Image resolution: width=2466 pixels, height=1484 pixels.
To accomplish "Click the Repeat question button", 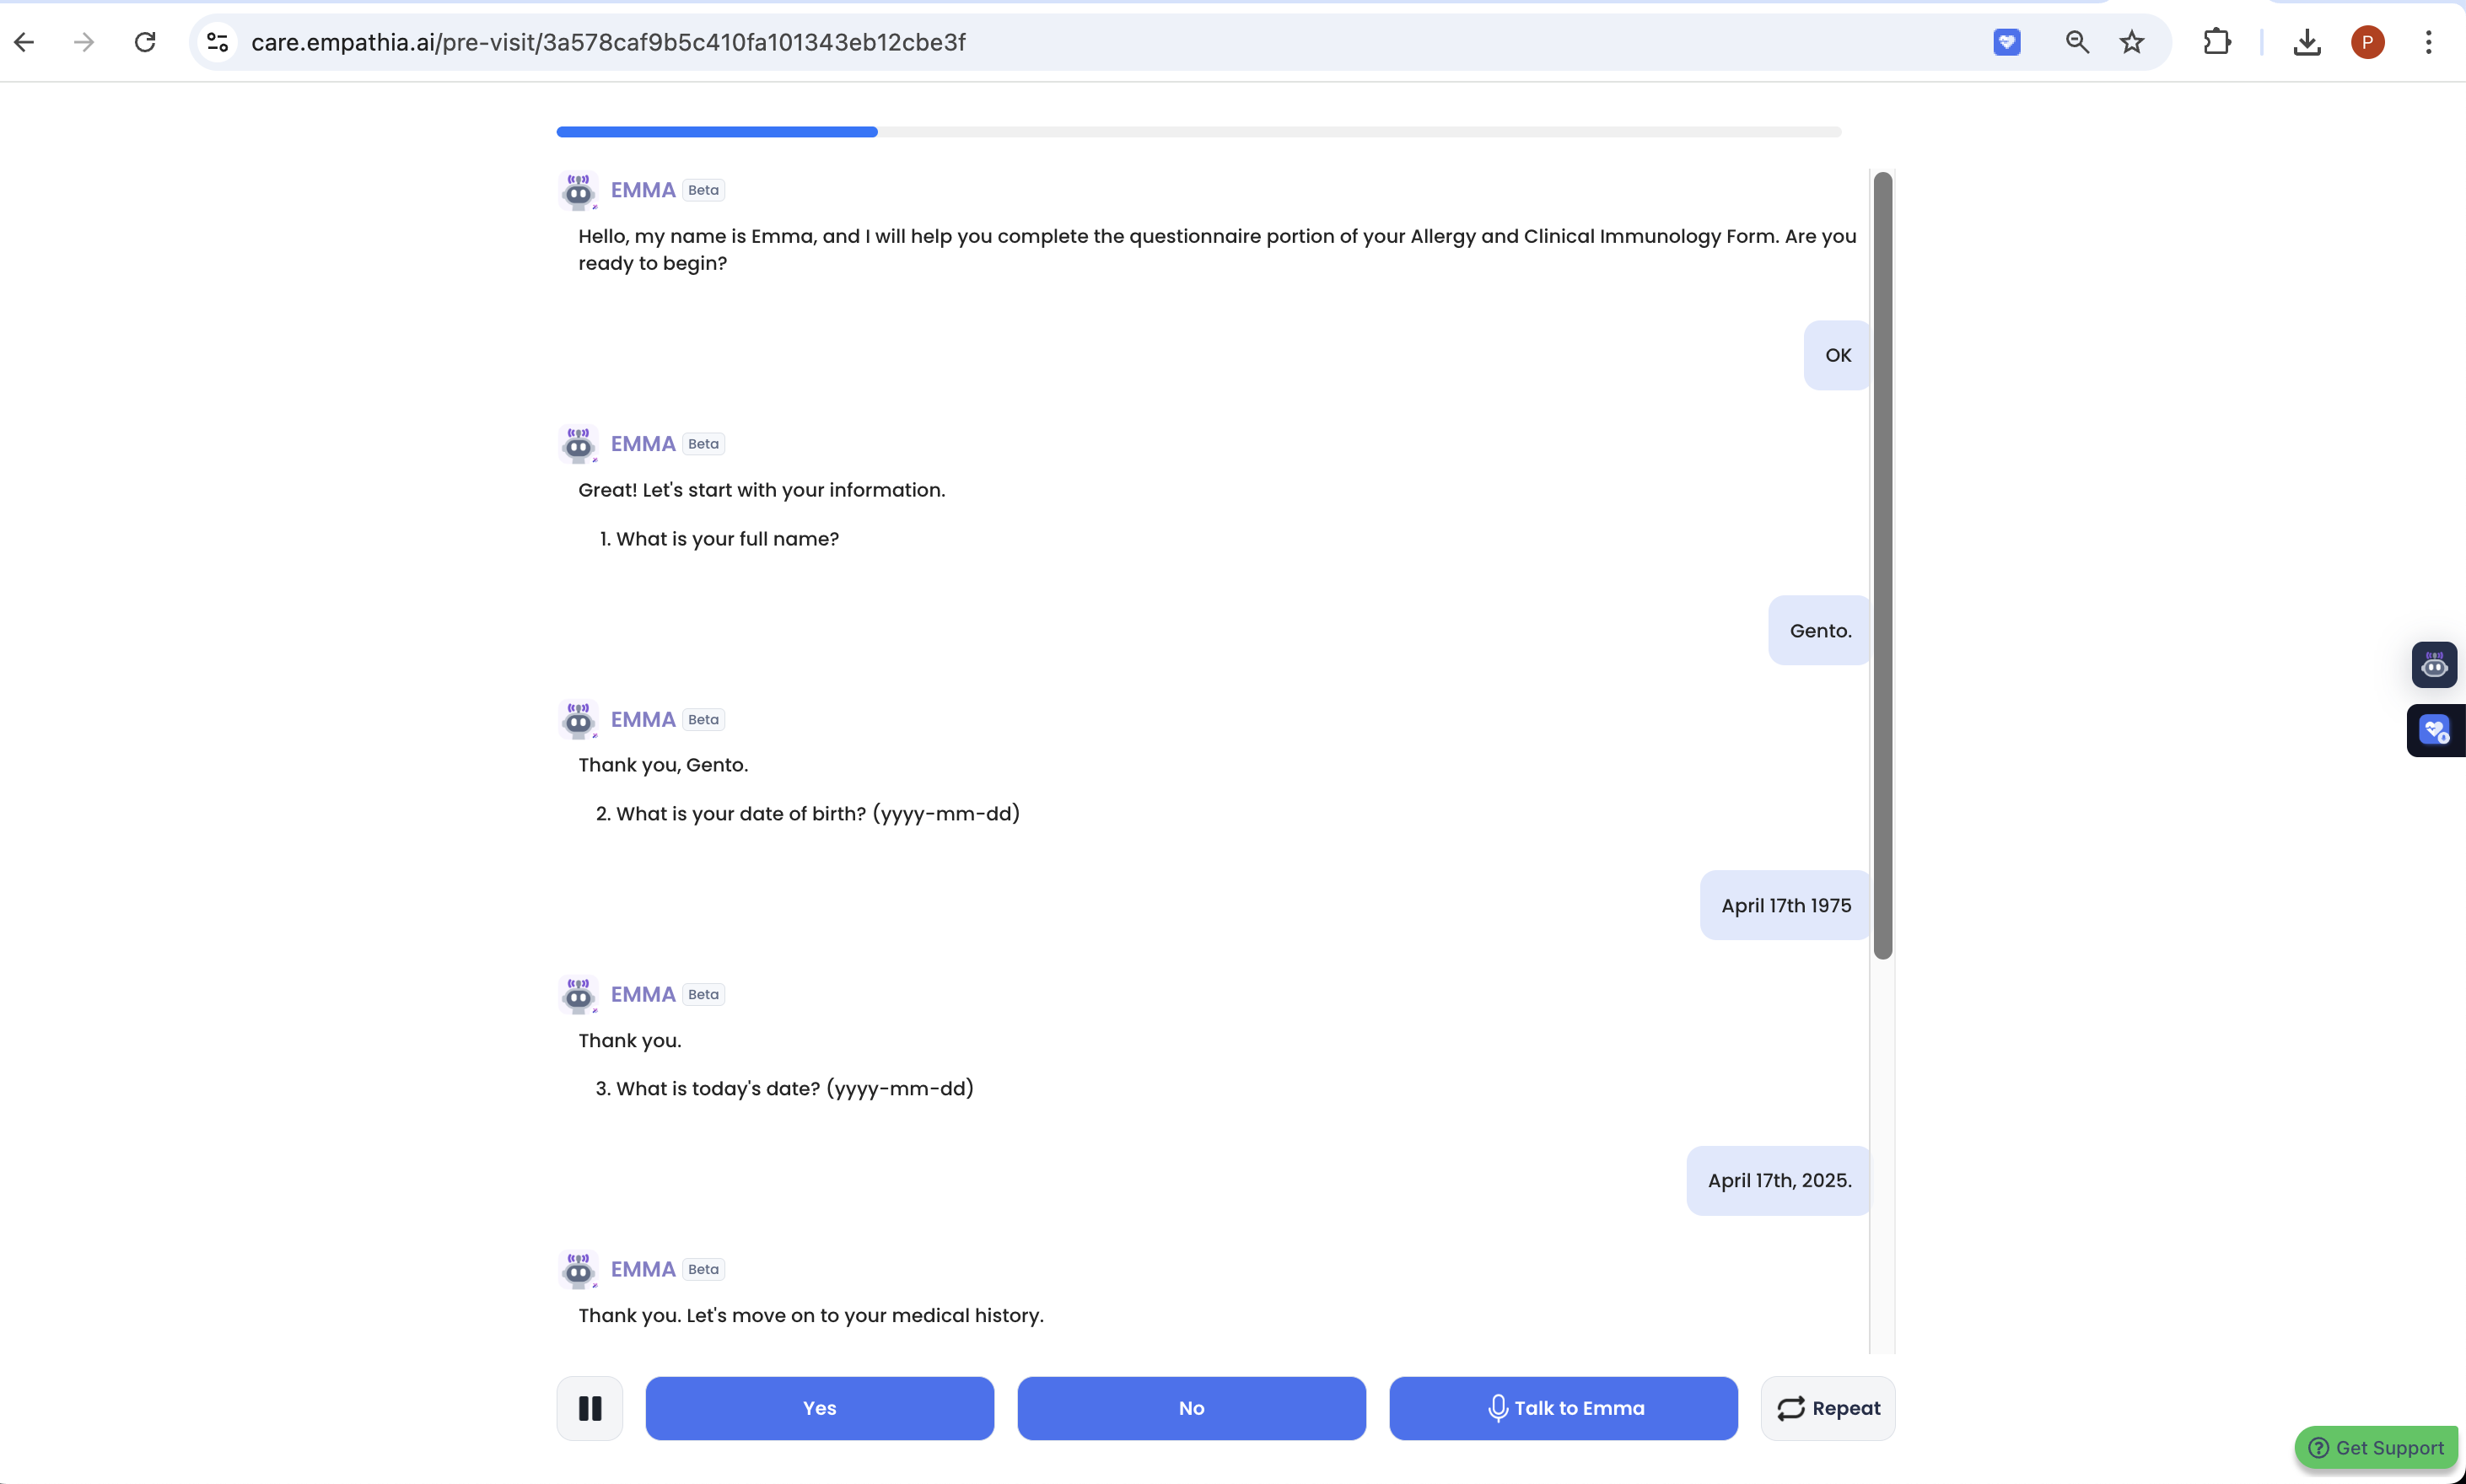I will [x=1827, y=1408].
